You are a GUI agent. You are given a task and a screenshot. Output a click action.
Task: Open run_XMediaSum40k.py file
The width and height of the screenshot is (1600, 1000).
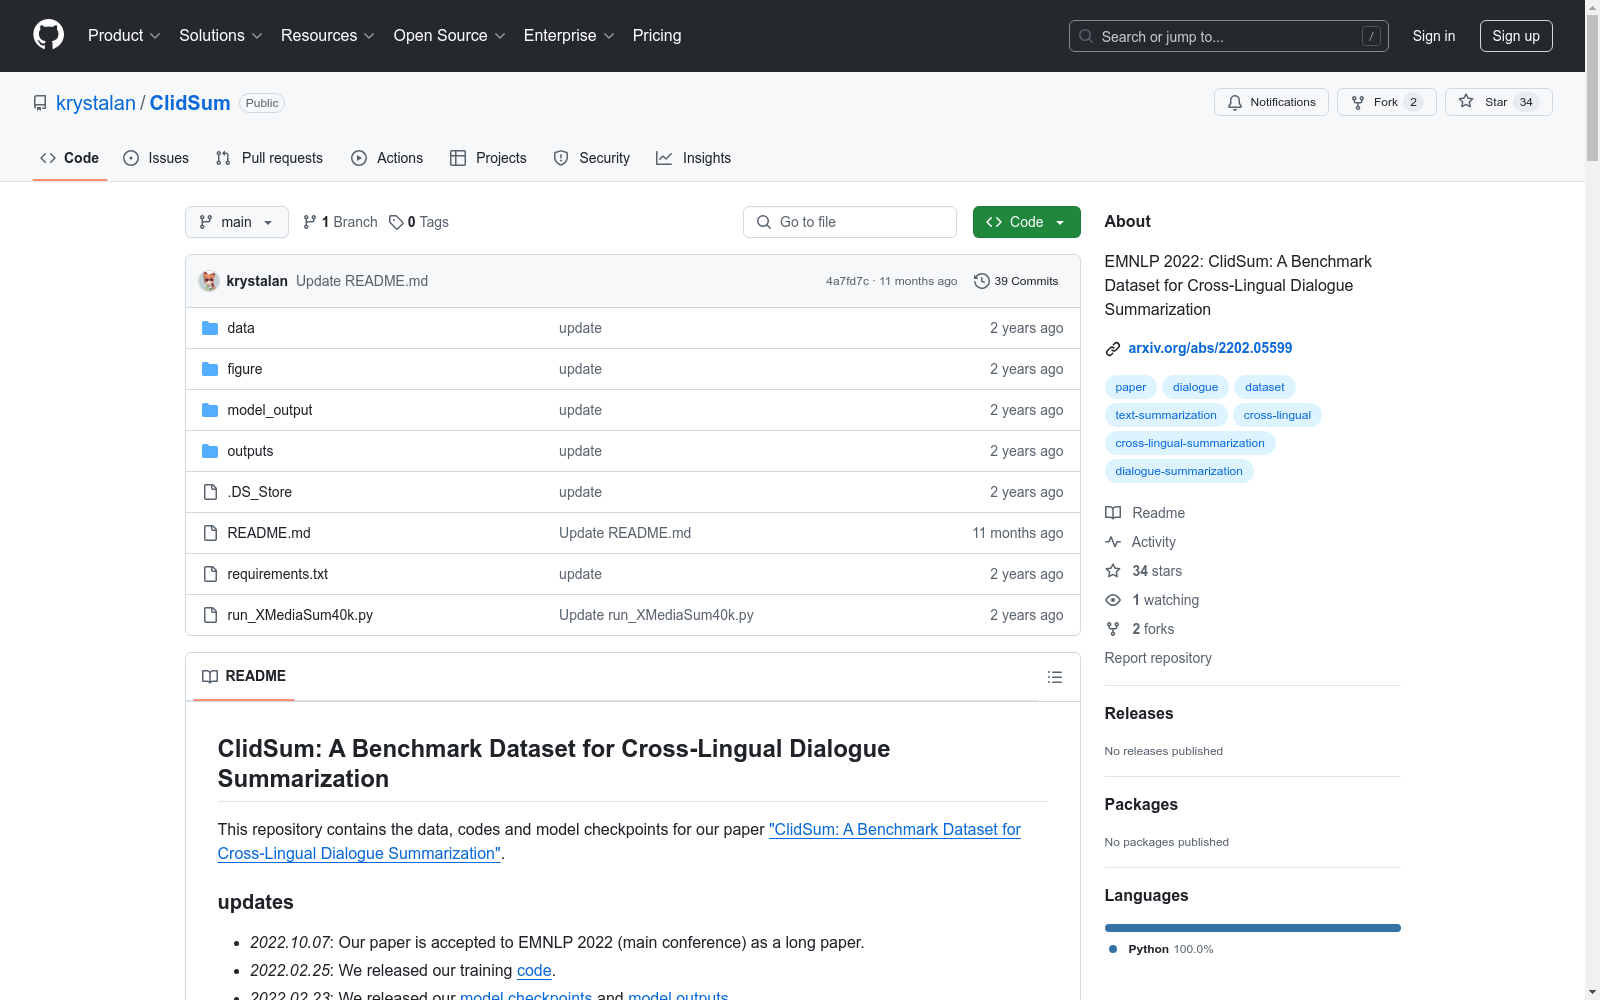pos(300,615)
